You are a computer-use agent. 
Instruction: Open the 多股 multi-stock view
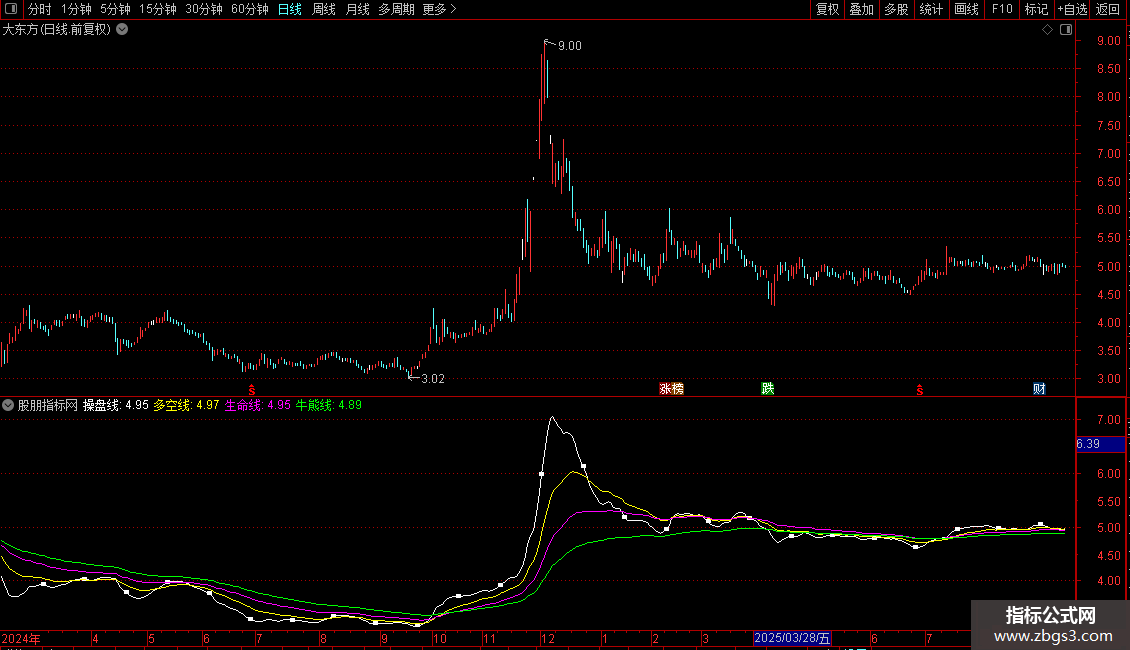point(896,9)
